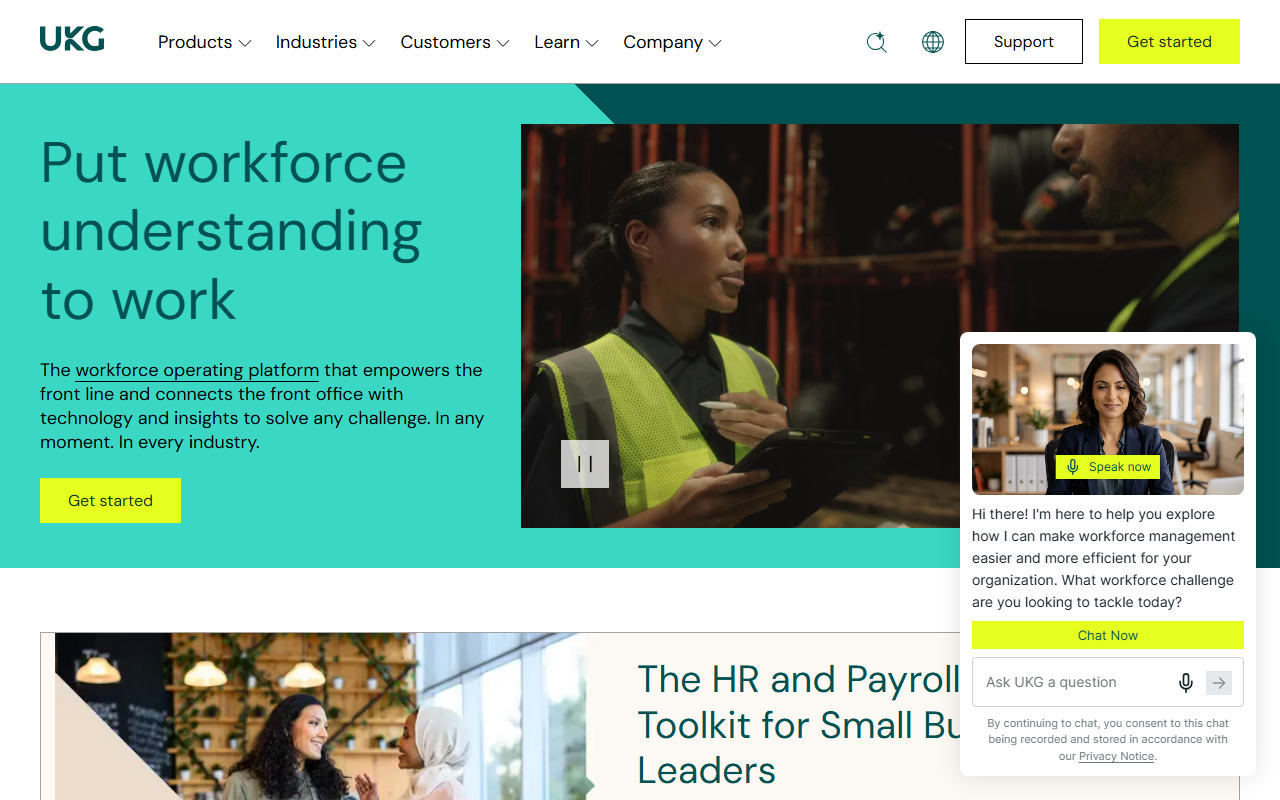Click the Speak now button
Screen dimensions: 1280x800
click(1108, 467)
